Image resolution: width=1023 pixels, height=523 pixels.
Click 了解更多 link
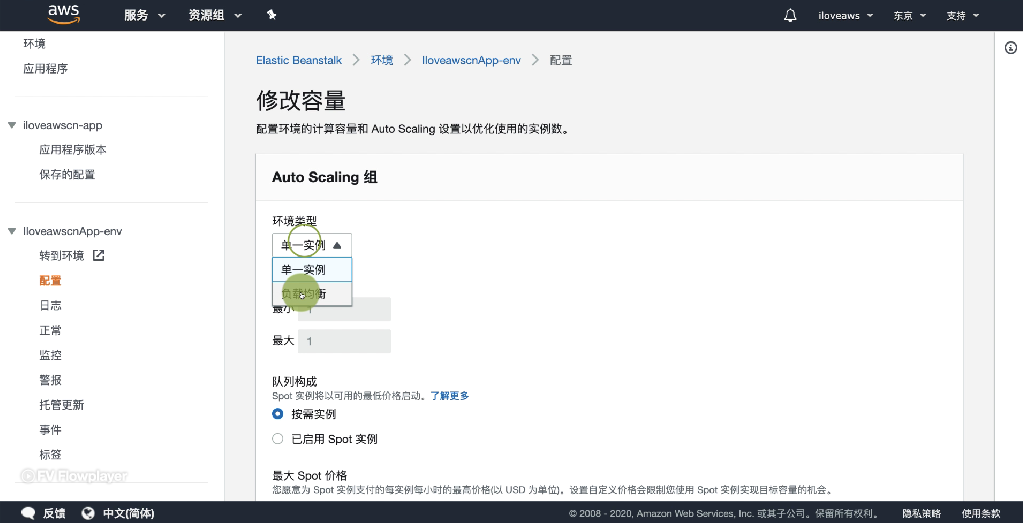450,395
